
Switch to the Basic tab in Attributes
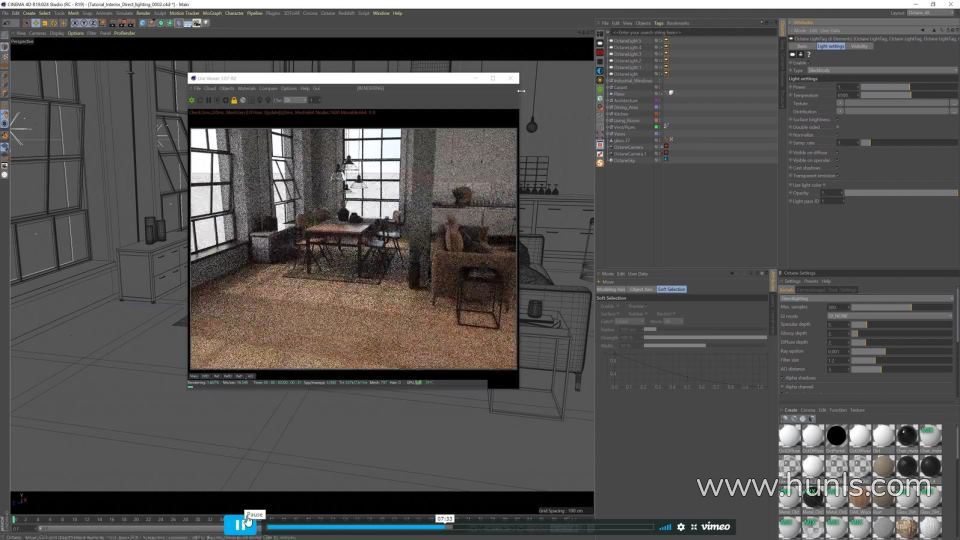pyautogui.click(x=802, y=46)
